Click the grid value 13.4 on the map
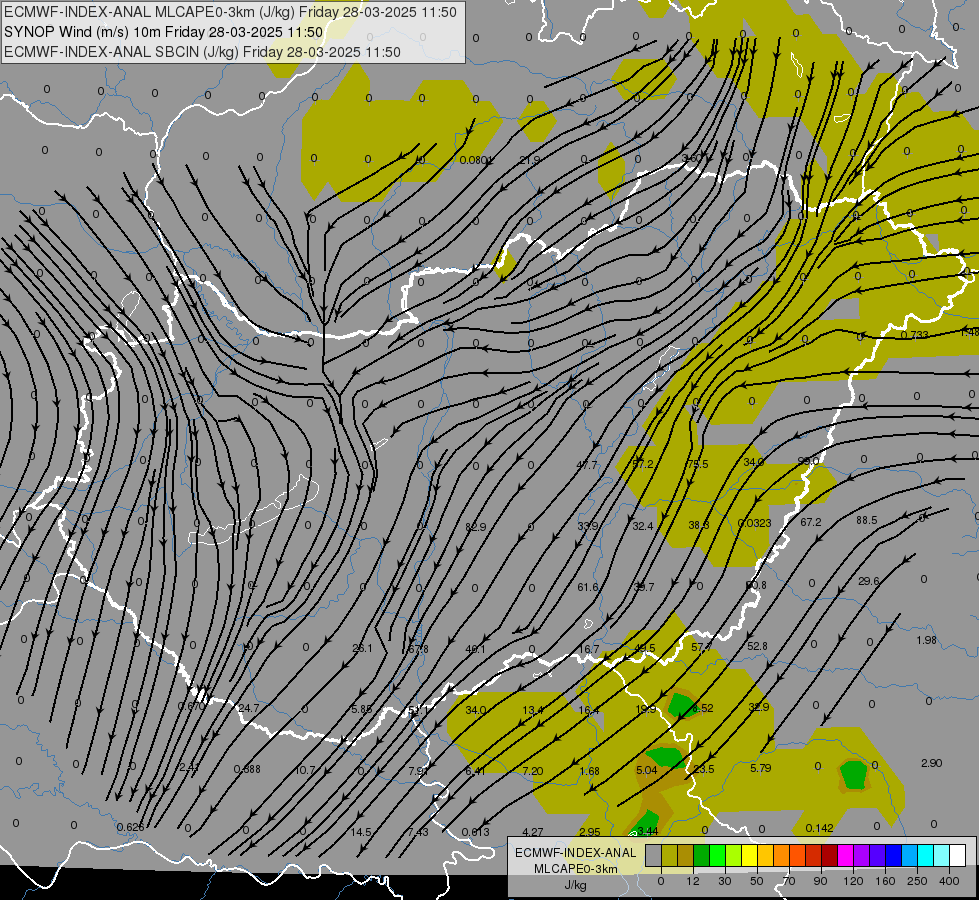 tap(533, 710)
